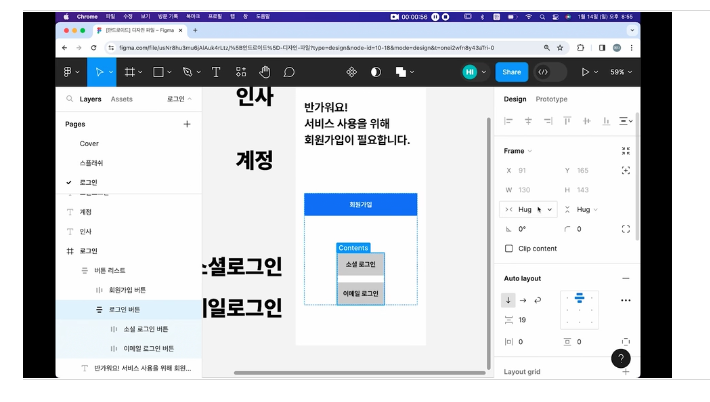
Task: Set Auto layout direction to horizontal
Action: pos(523,300)
